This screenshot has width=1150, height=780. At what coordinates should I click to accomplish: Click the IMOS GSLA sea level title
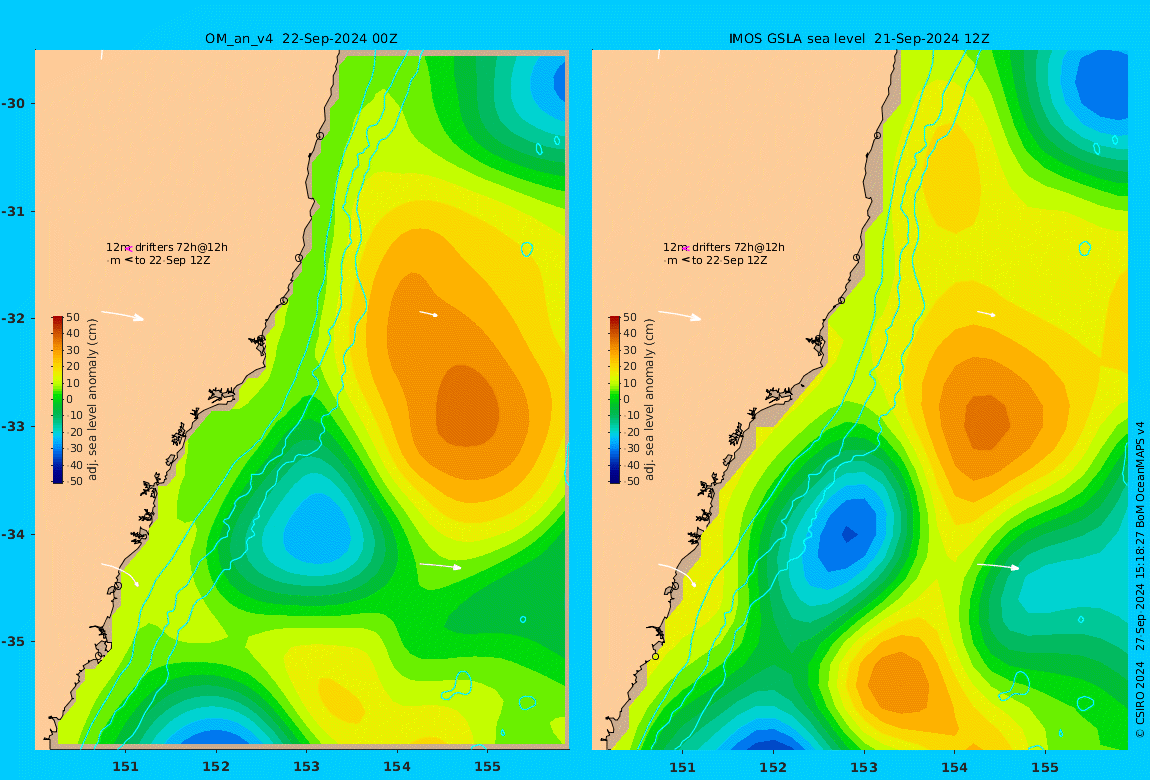click(x=859, y=39)
